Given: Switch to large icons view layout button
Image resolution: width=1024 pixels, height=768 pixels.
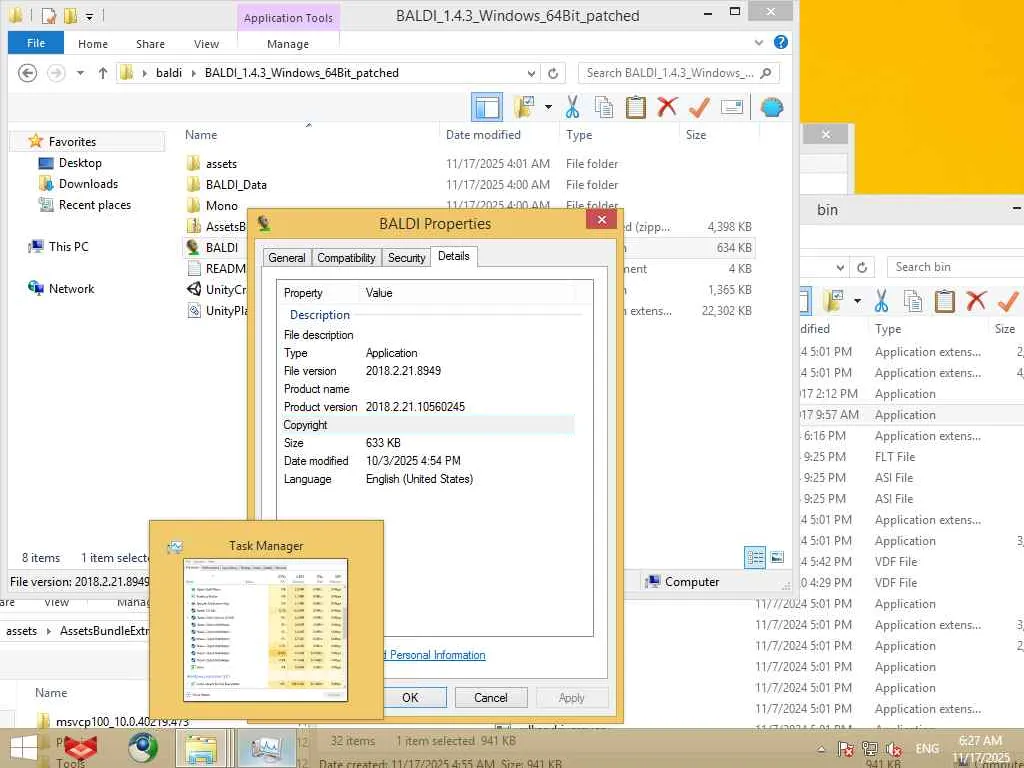Looking at the screenshot, I should click(x=777, y=558).
